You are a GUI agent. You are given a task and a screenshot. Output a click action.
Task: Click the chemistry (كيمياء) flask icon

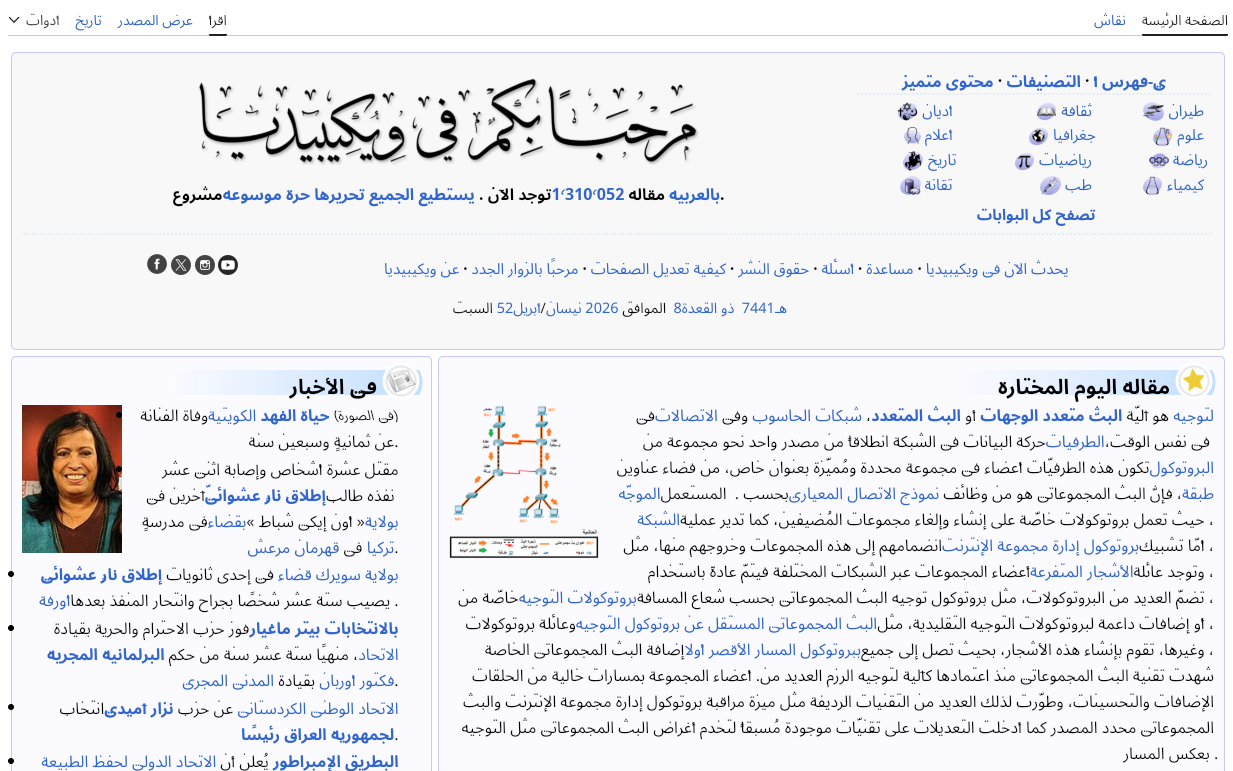pos(1154,185)
